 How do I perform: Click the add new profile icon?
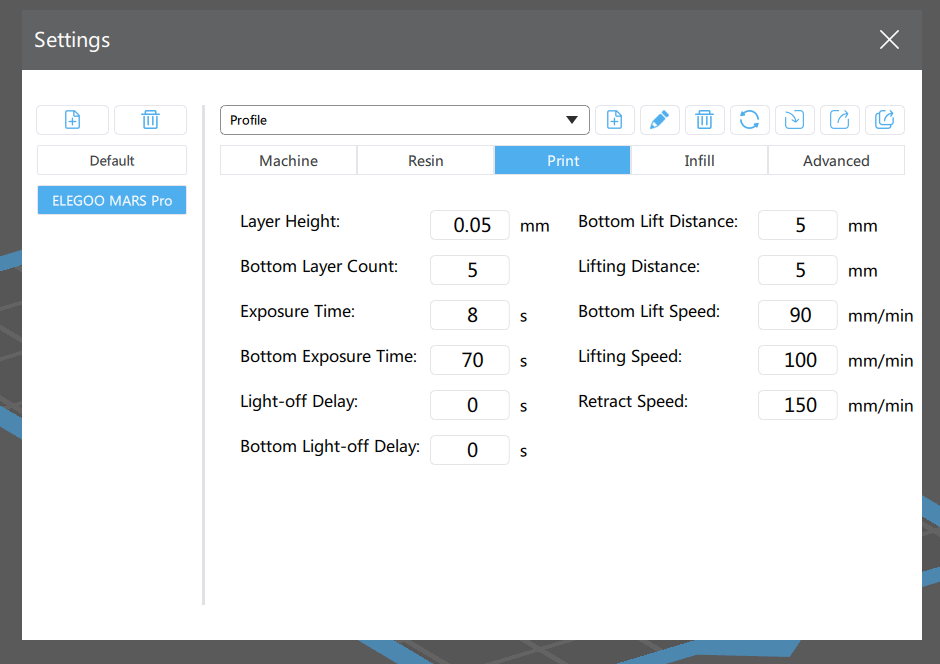[x=615, y=120]
